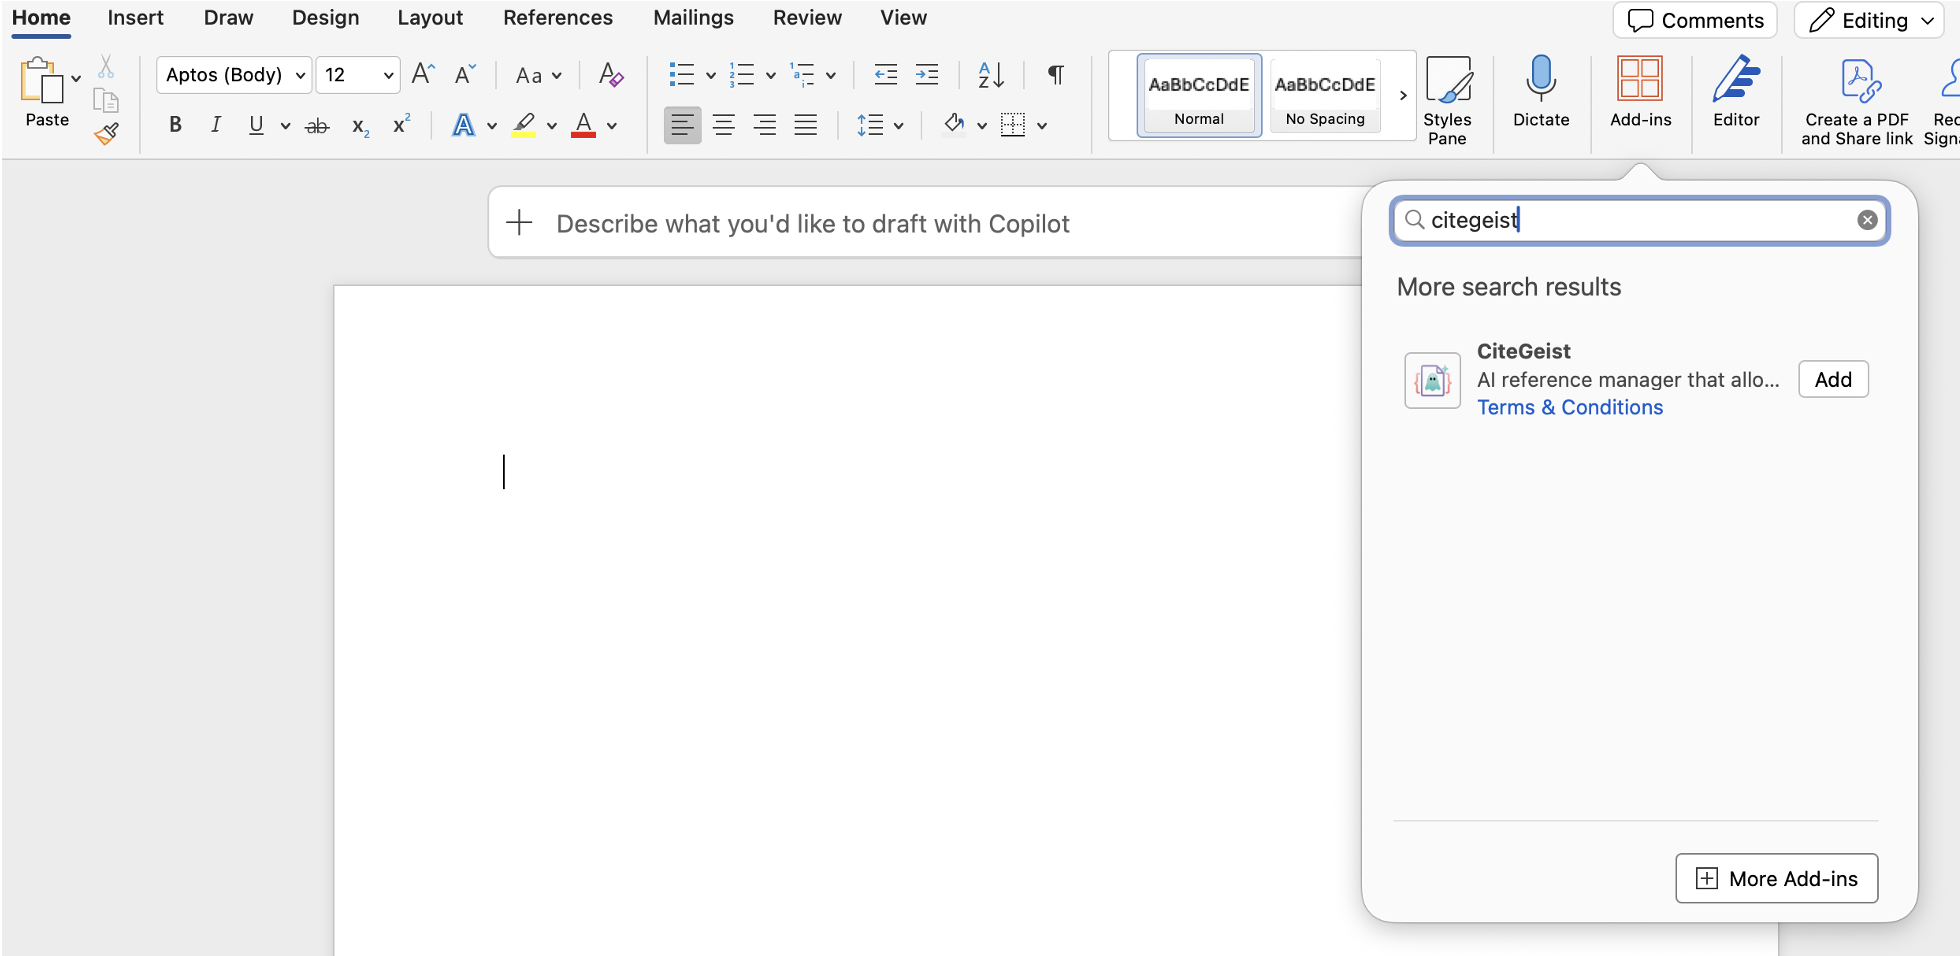Apply the Normal style
This screenshot has width=1960, height=956.
(1199, 95)
